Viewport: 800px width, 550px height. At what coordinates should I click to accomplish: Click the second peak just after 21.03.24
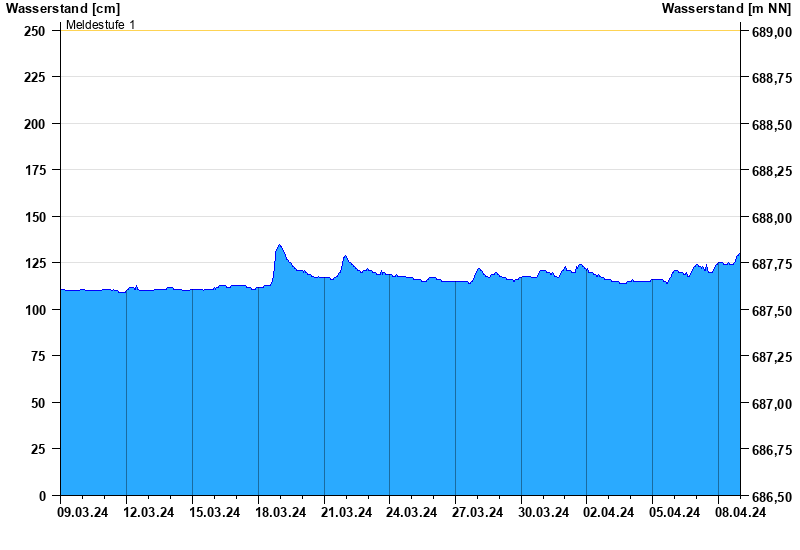pyautogui.click(x=345, y=256)
